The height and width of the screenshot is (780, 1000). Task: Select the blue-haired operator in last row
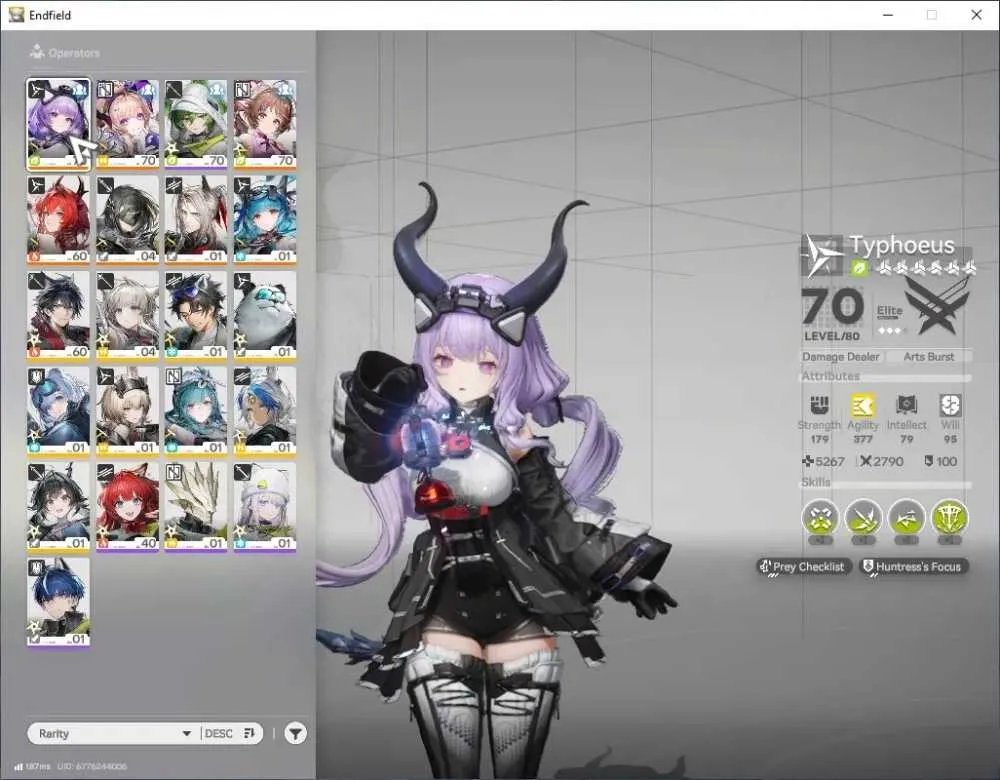pos(58,602)
